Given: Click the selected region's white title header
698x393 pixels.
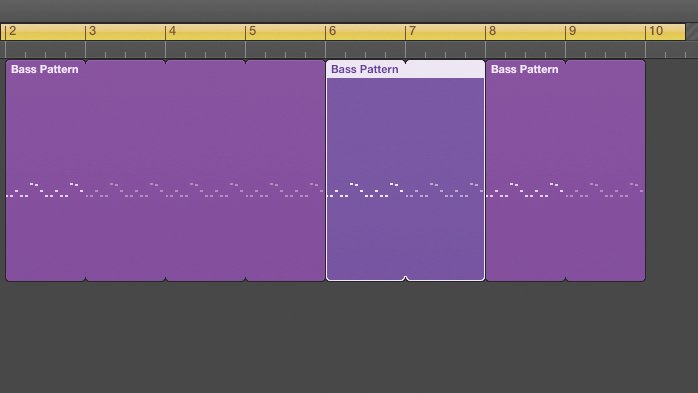Looking at the screenshot, I should coord(406,69).
